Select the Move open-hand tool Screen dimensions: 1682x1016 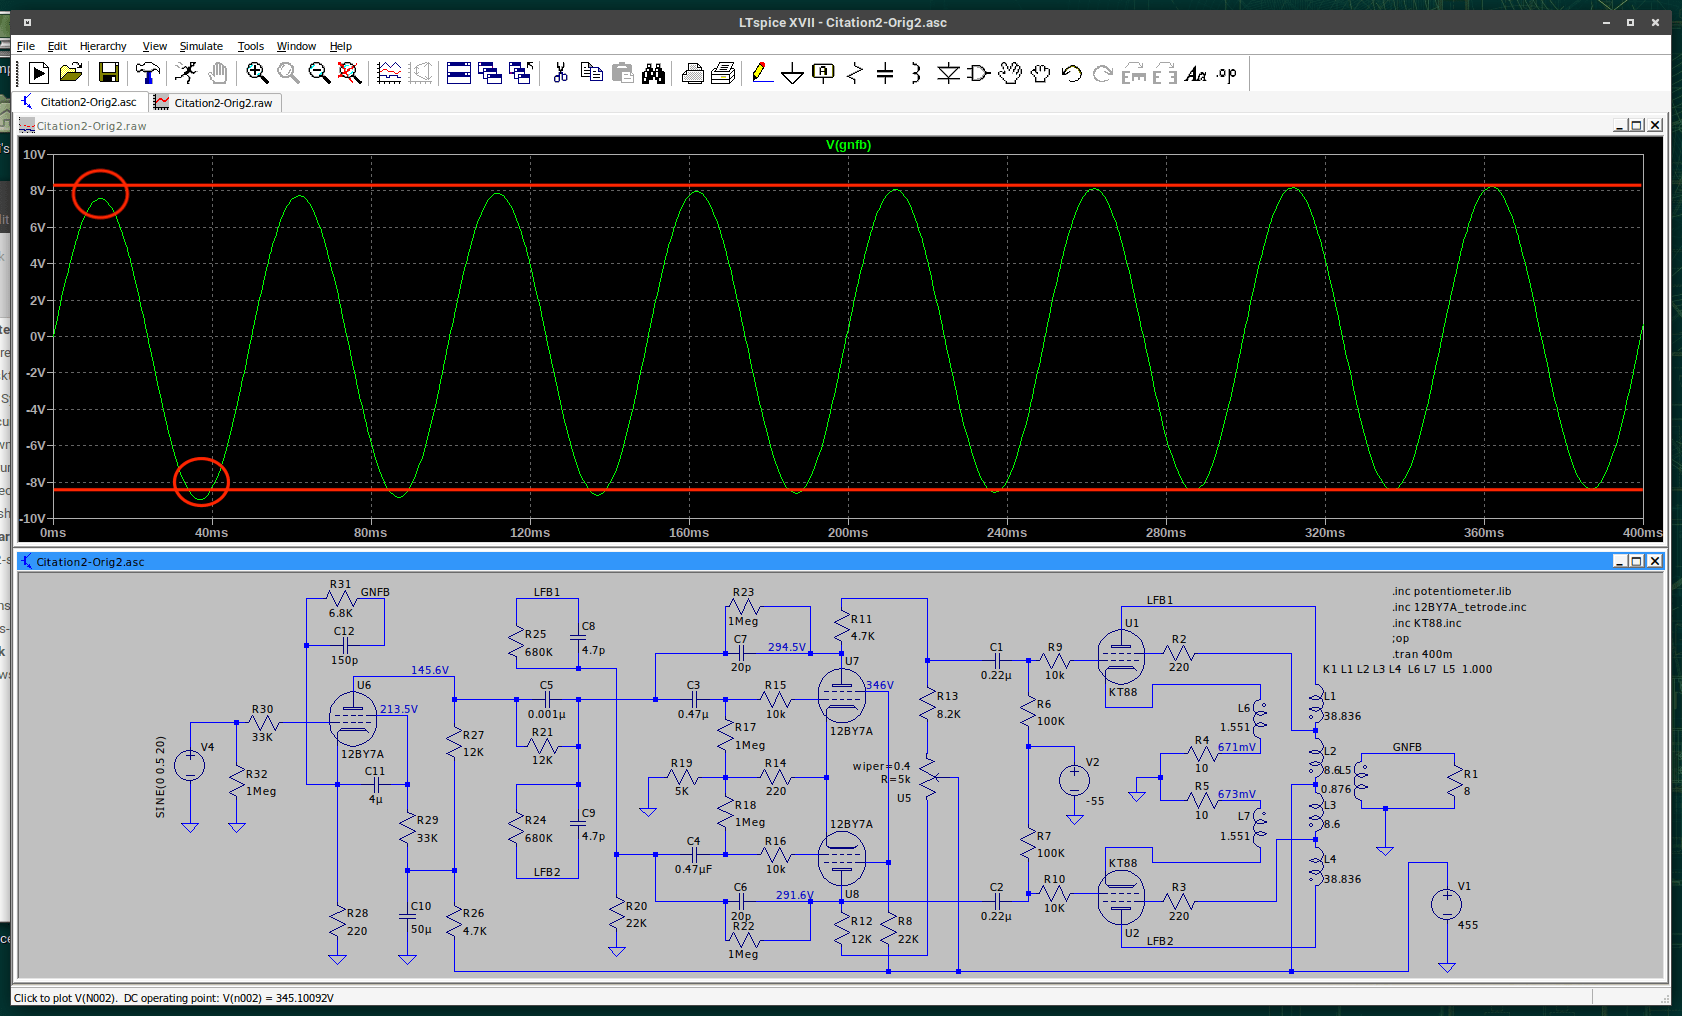[x=1010, y=73]
